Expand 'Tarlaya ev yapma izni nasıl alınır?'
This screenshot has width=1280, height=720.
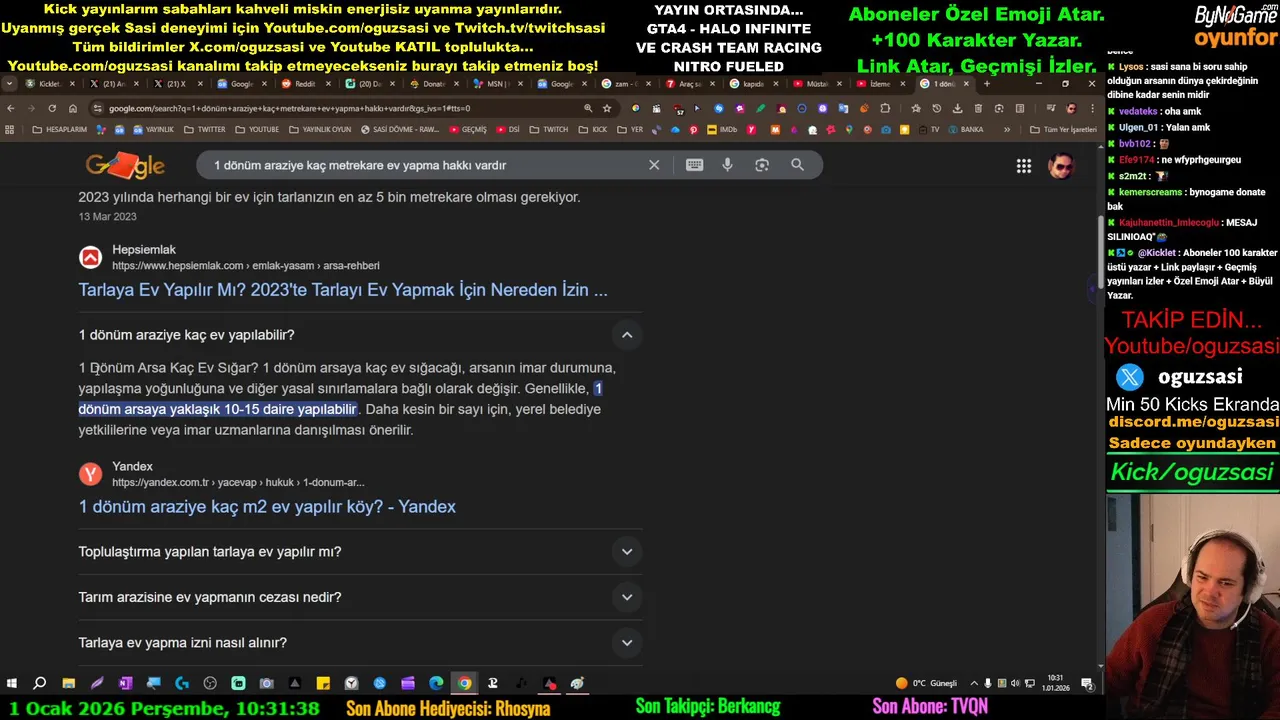(x=627, y=642)
